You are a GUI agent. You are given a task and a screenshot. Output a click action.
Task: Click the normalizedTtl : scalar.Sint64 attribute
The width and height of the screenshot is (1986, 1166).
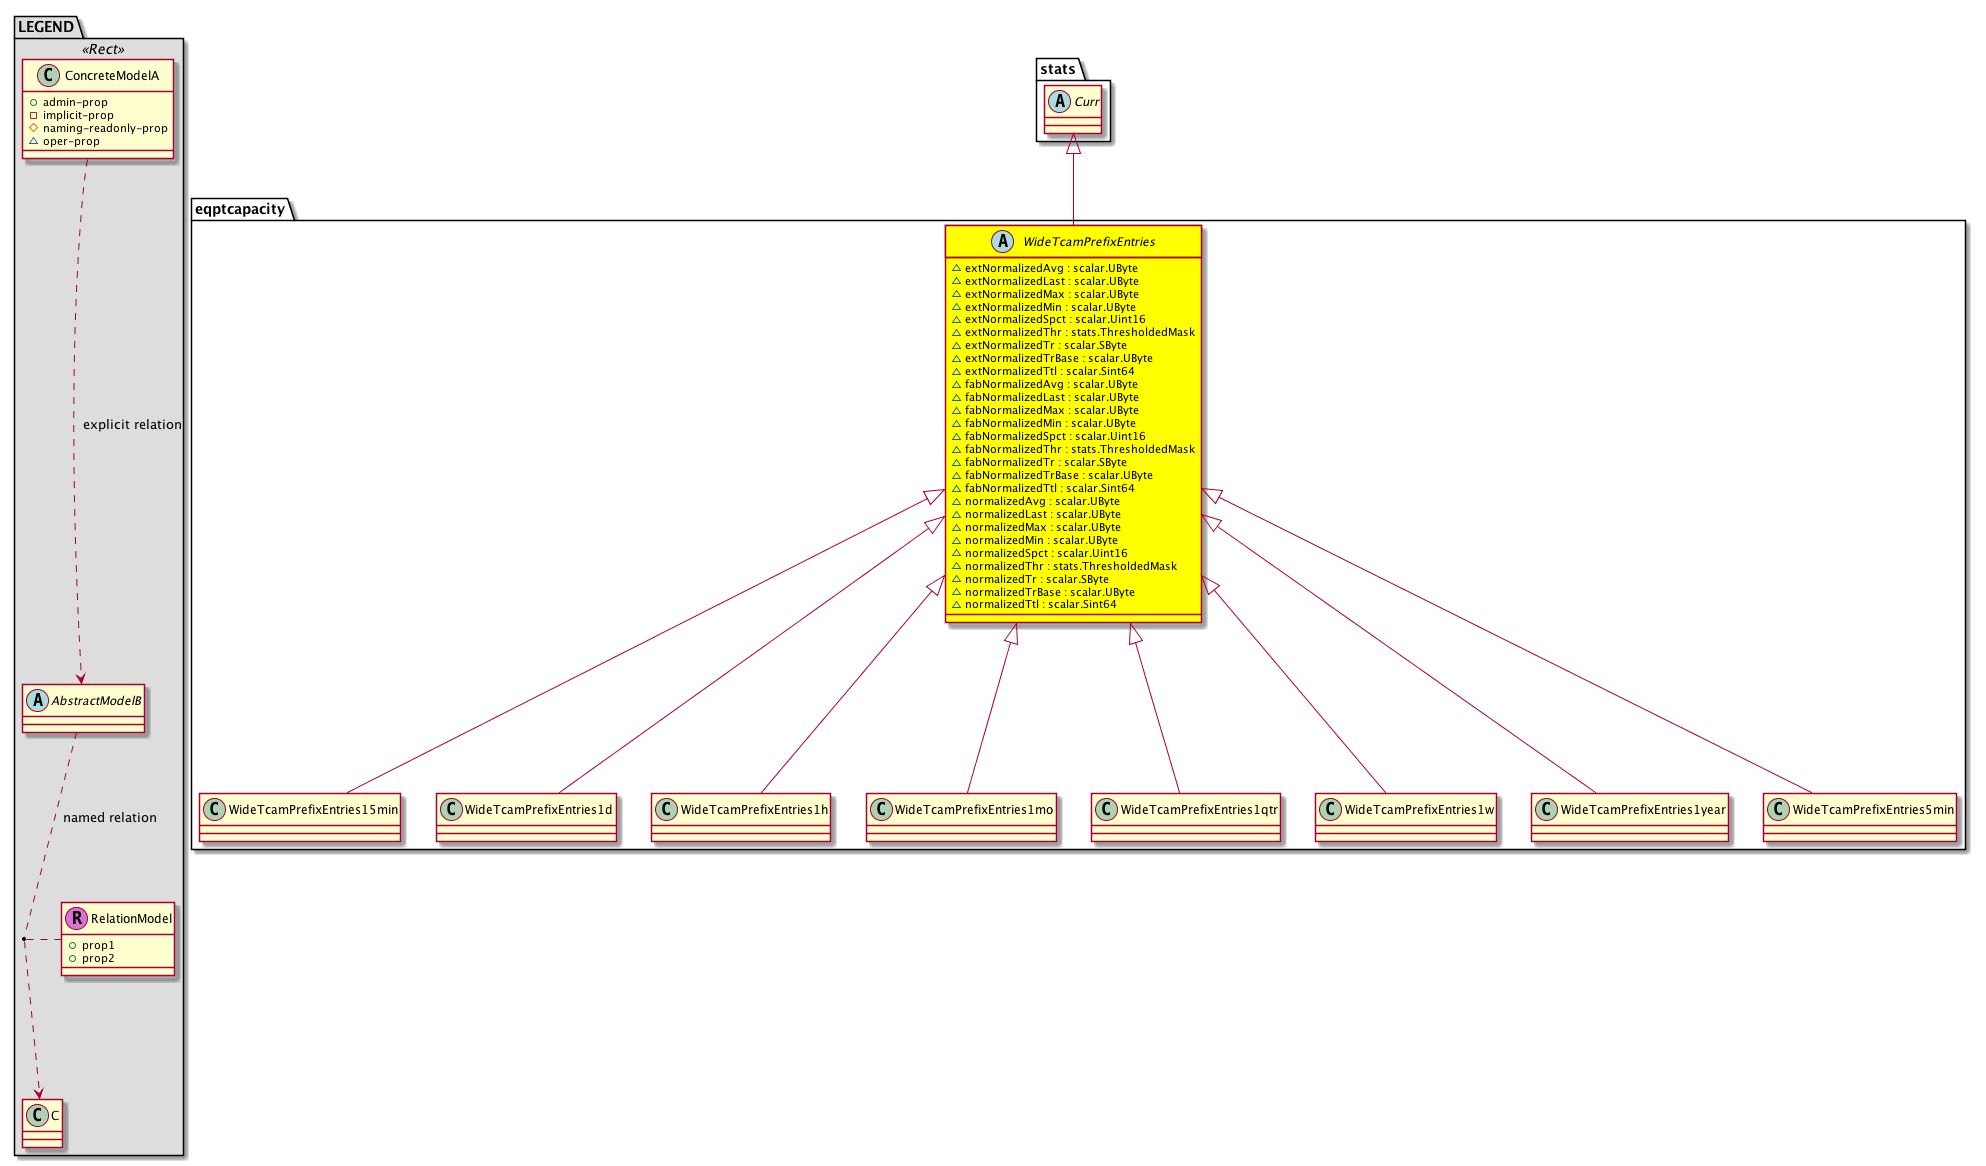coord(1040,605)
